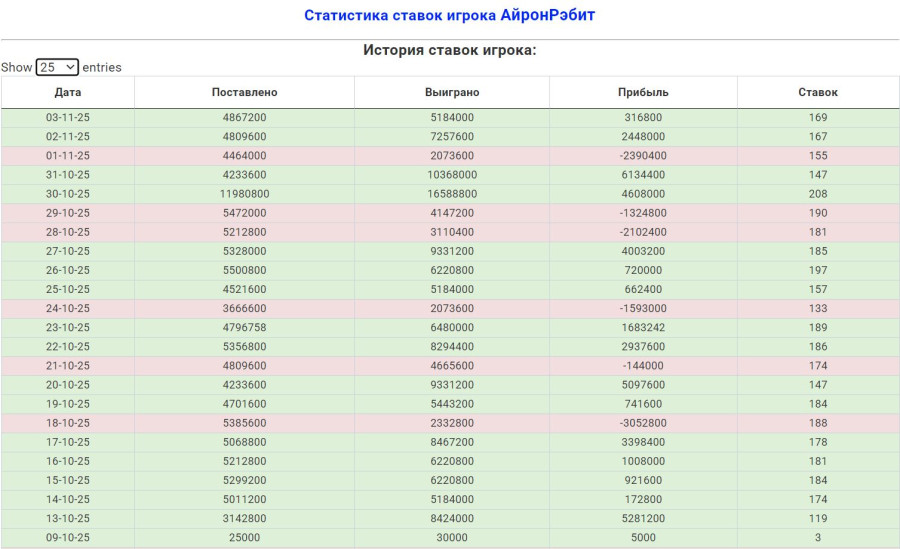Sort table by the Дата column header

[68, 92]
